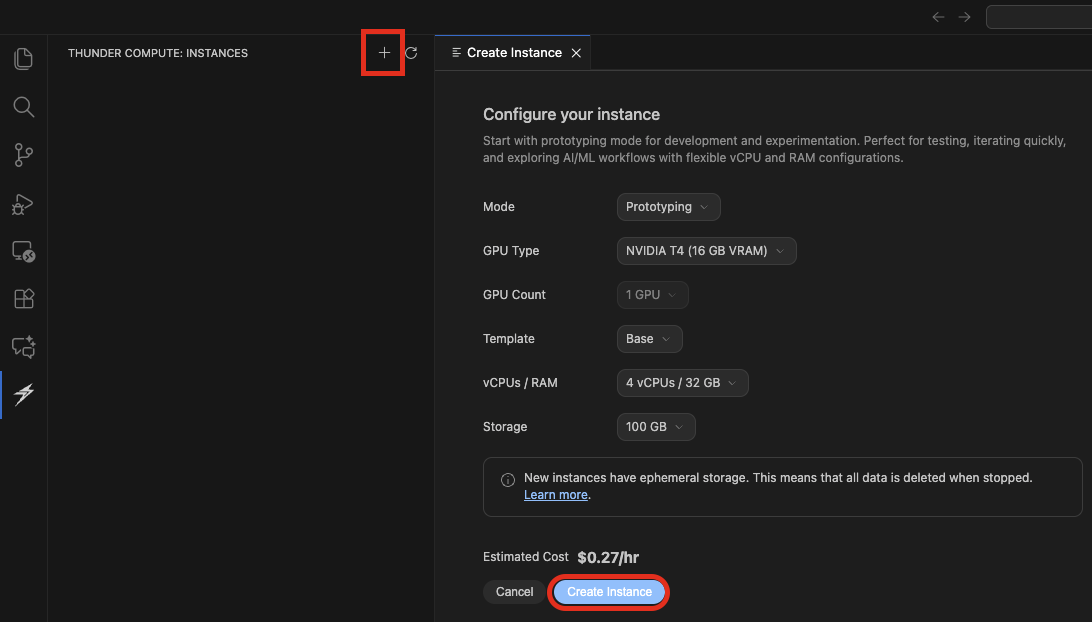Refresh the Thunder Compute instances list
The image size is (1092, 622).
tap(412, 52)
